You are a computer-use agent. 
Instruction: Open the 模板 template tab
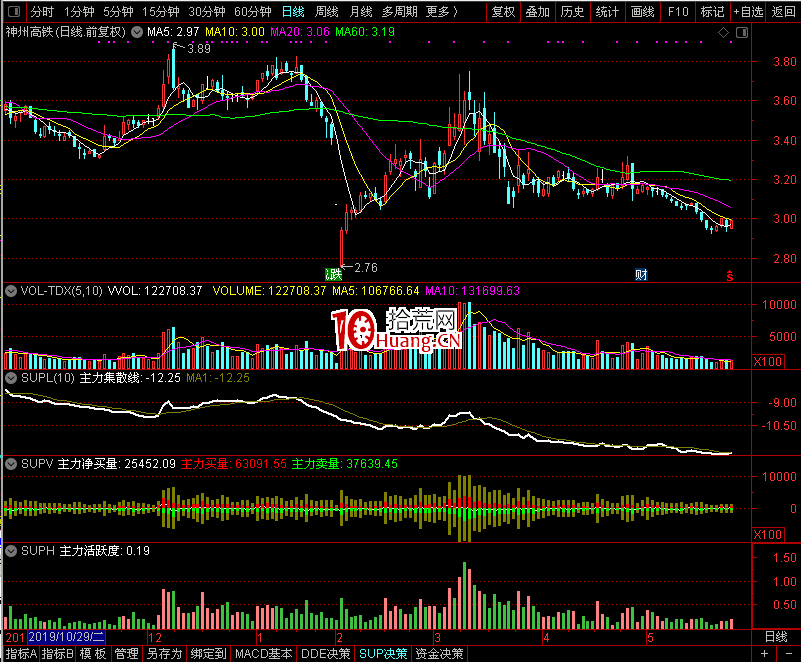click(92, 654)
